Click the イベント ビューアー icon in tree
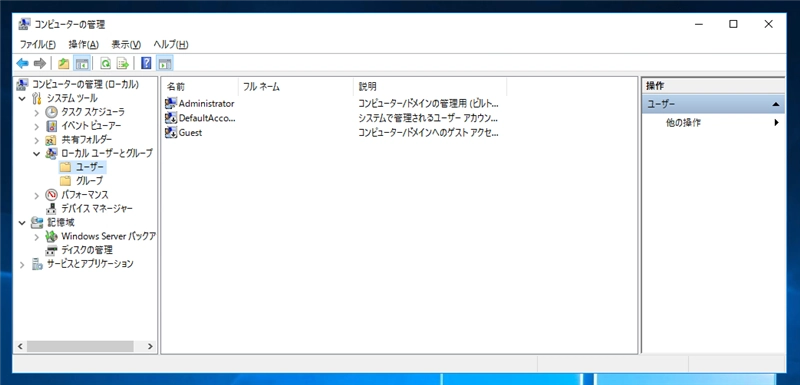Screen dimensions: 800x385 (52, 125)
